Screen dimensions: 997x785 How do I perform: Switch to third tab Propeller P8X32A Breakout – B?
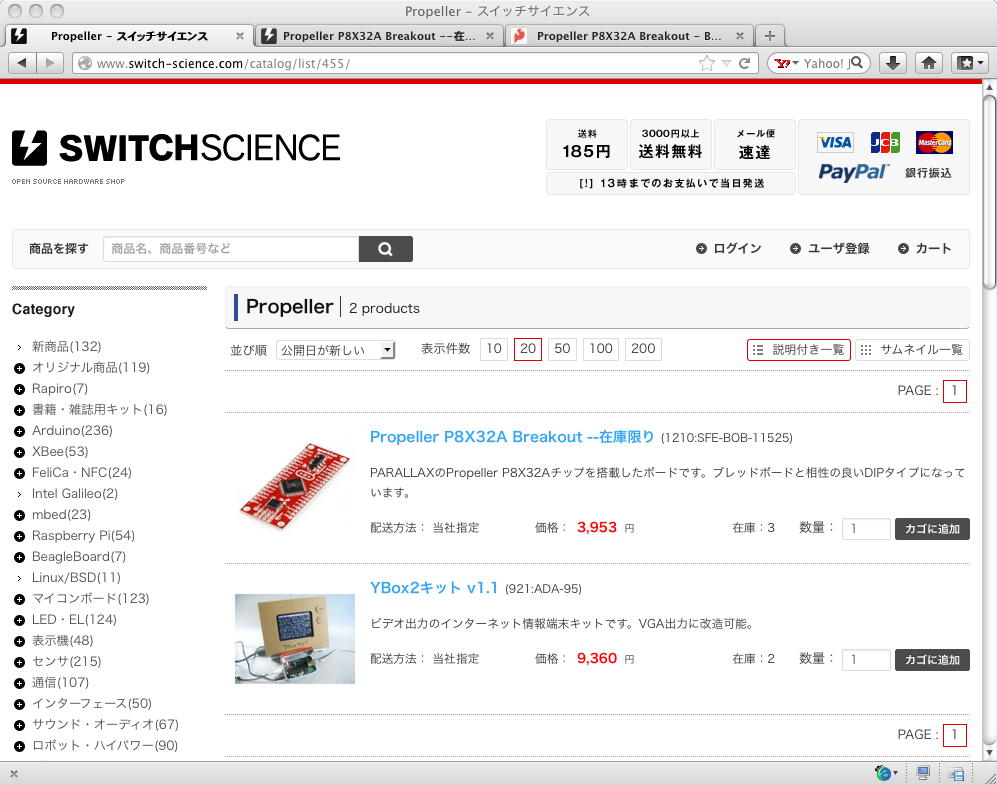pyautogui.click(x=629, y=36)
